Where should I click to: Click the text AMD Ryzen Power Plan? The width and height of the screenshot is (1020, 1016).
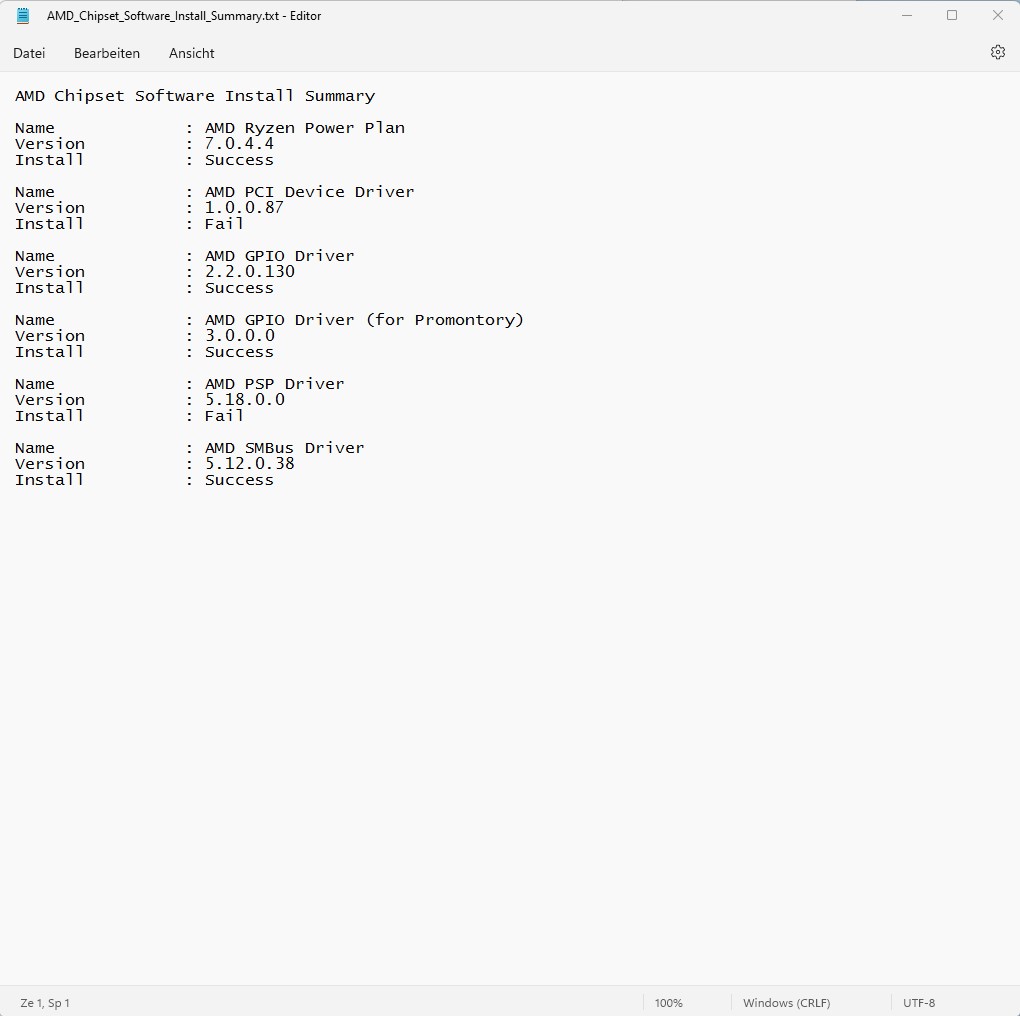point(304,127)
